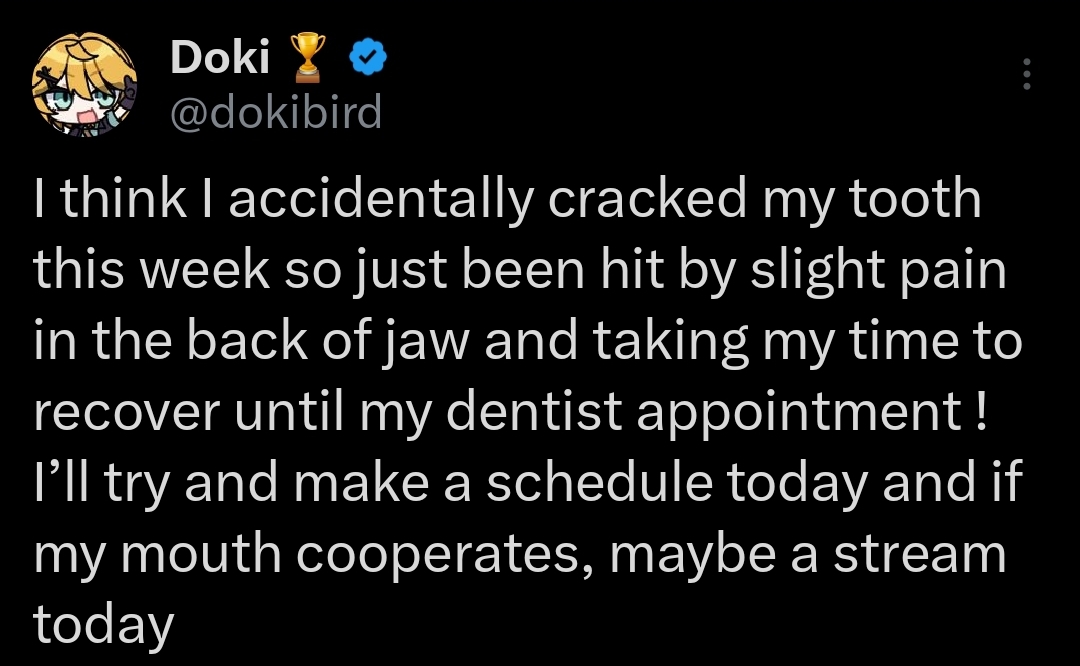The image size is (1080, 666).
Task: Click the final word 'today' on last line
Action: pos(103,625)
